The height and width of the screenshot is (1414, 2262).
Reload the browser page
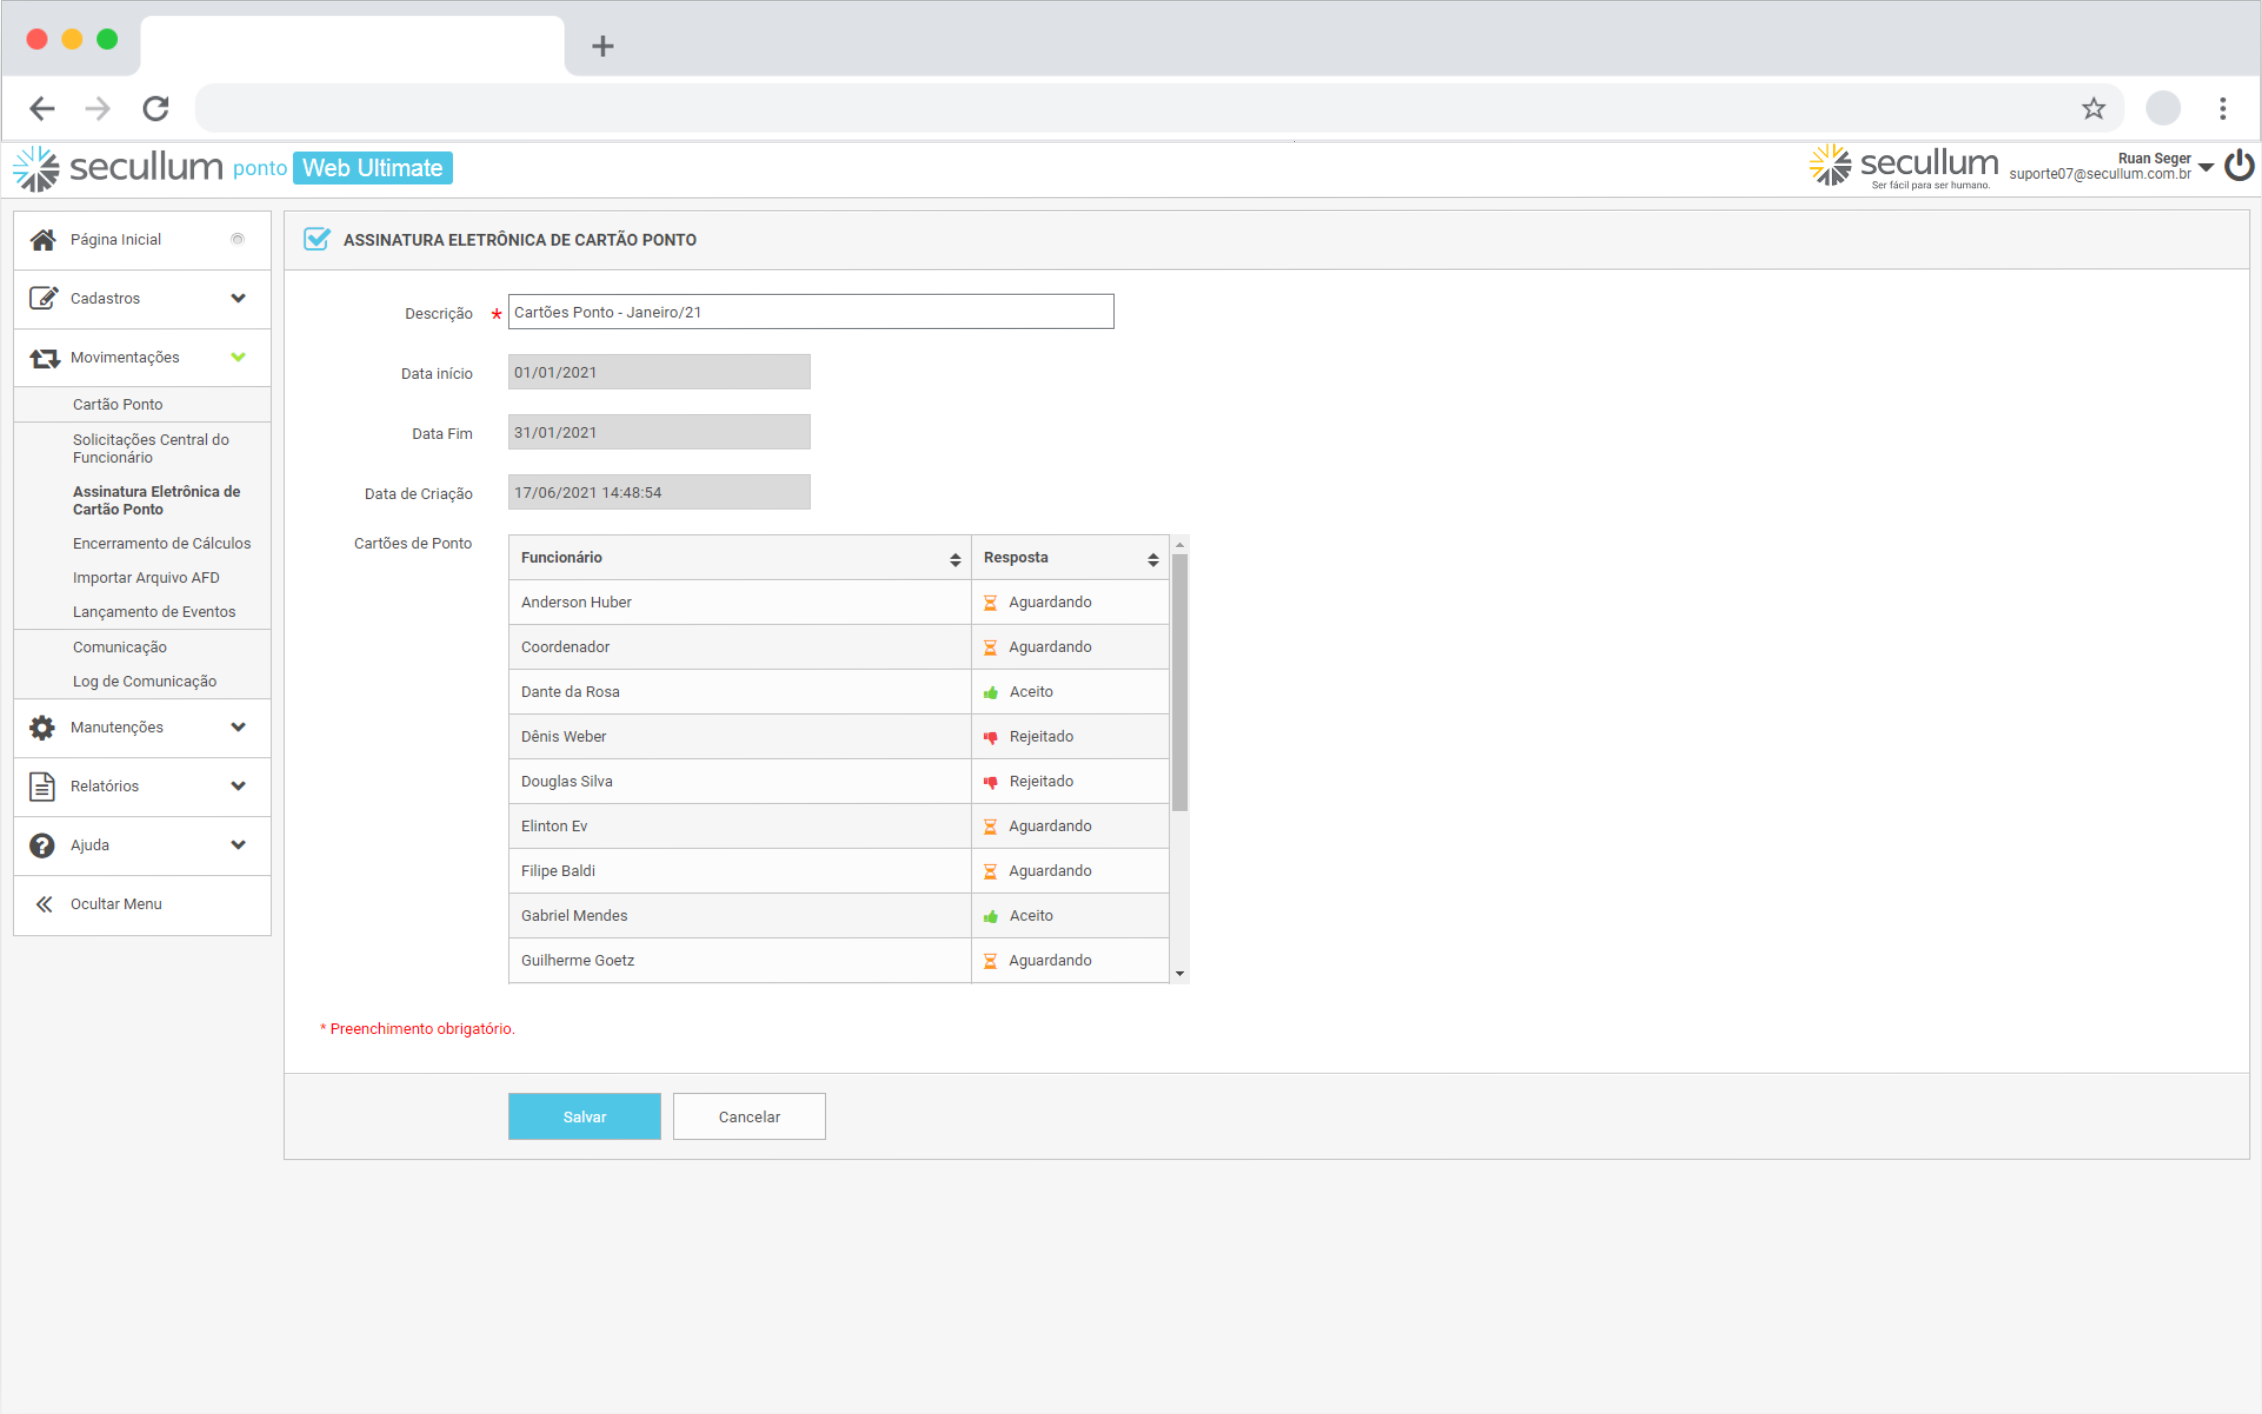coord(156,108)
